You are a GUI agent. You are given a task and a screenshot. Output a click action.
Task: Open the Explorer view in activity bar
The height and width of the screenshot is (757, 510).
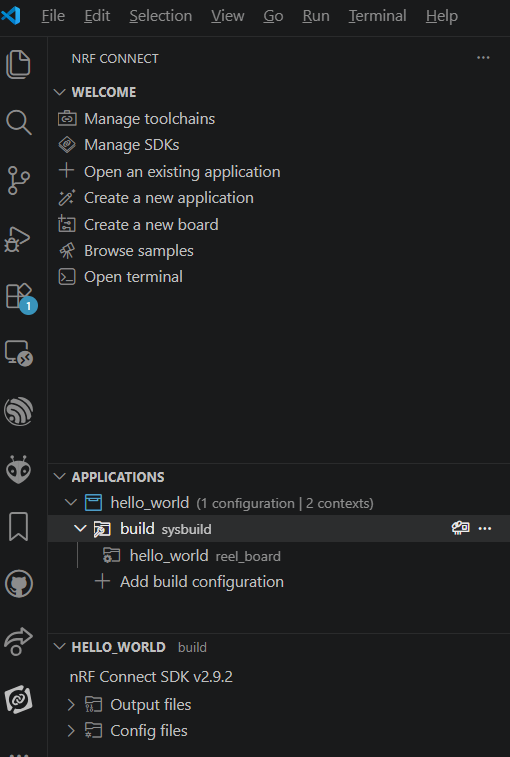[18, 64]
